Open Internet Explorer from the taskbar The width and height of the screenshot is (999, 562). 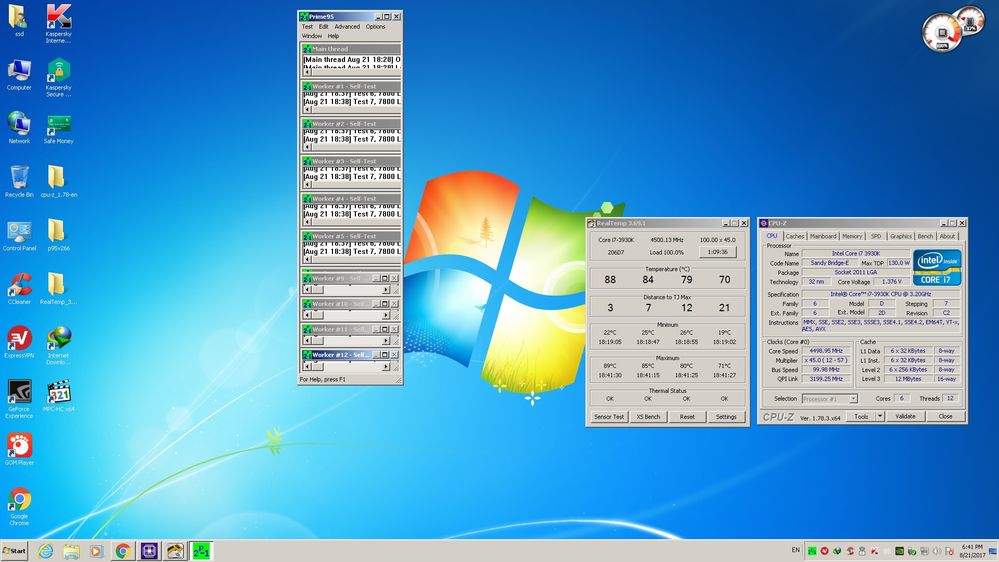click(x=45, y=551)
